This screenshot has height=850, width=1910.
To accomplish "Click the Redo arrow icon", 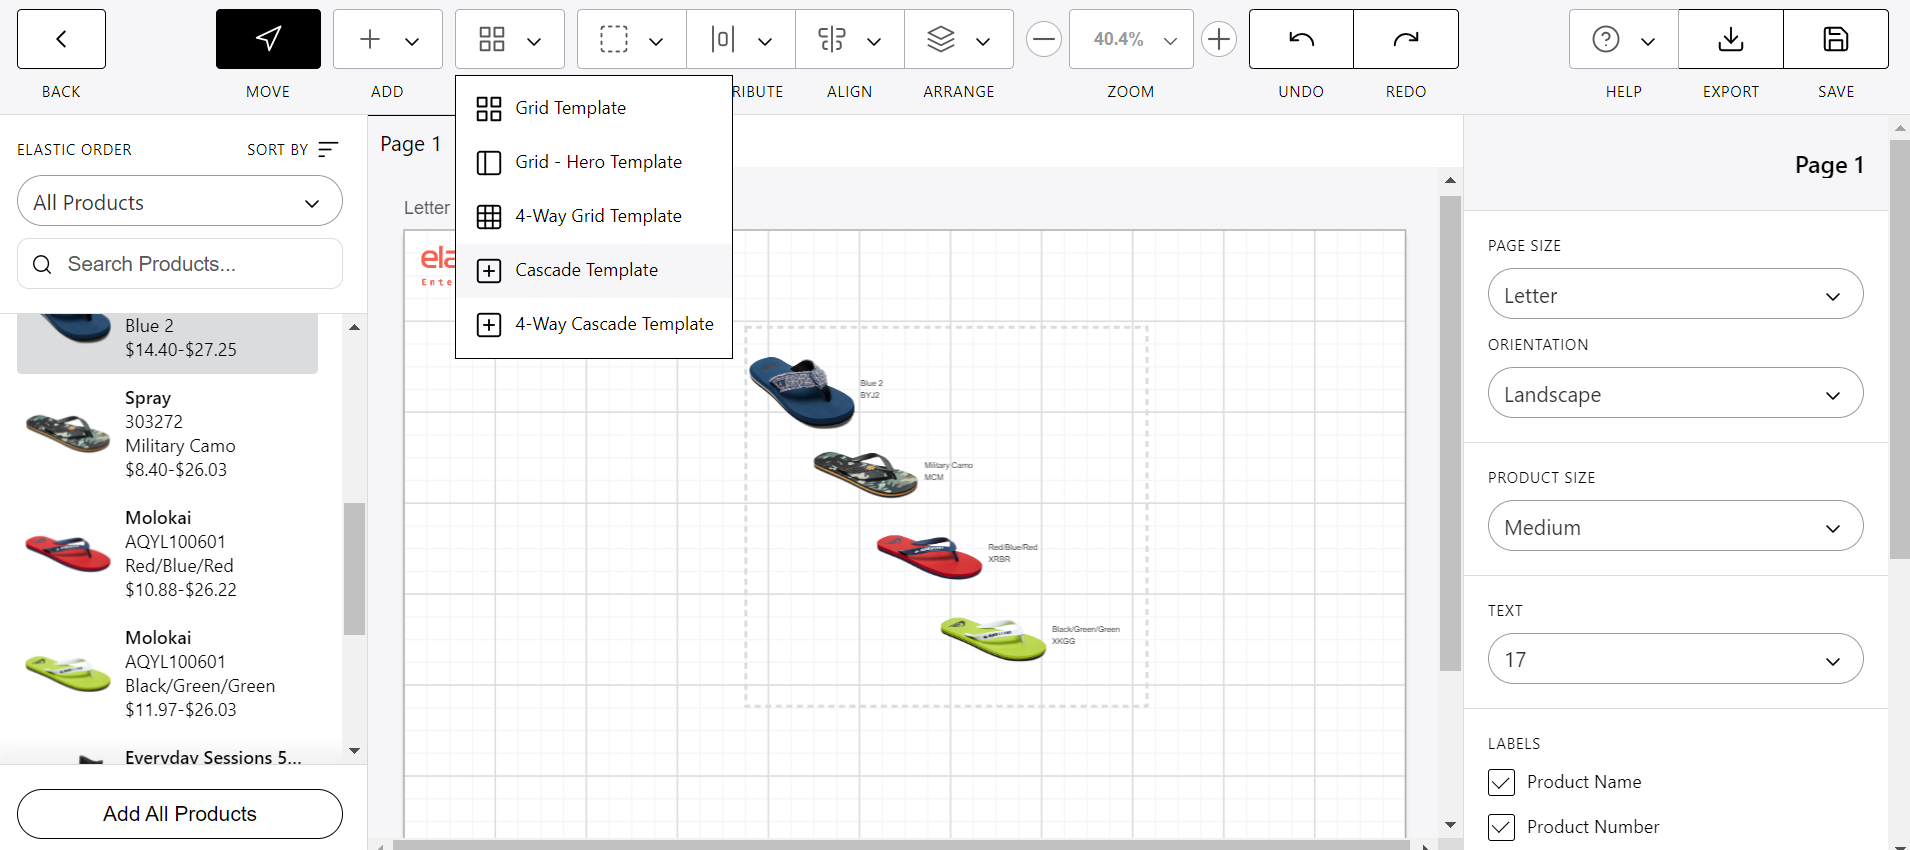I will pos(1405,39).
